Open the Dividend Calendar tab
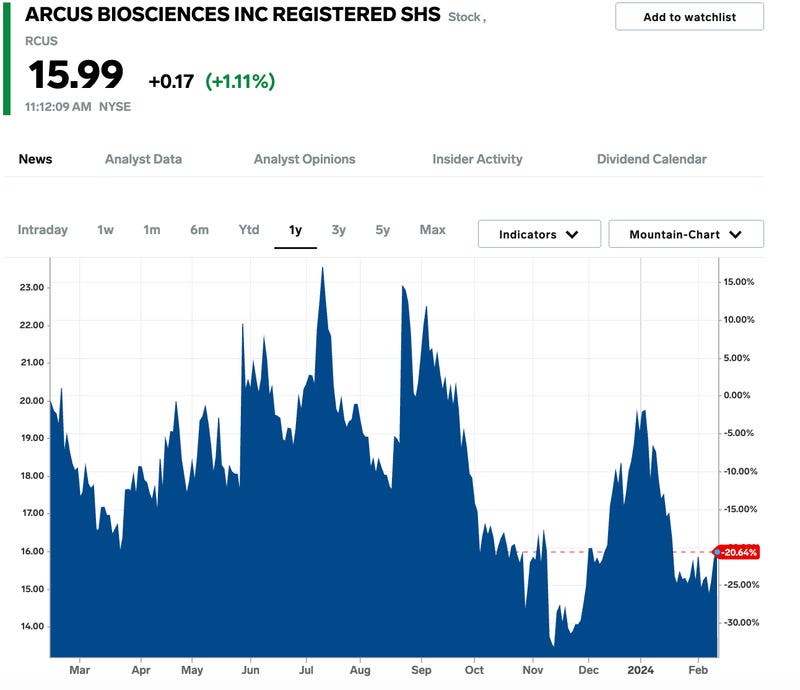This screenshot has height=690, width=800. point(651,159)
